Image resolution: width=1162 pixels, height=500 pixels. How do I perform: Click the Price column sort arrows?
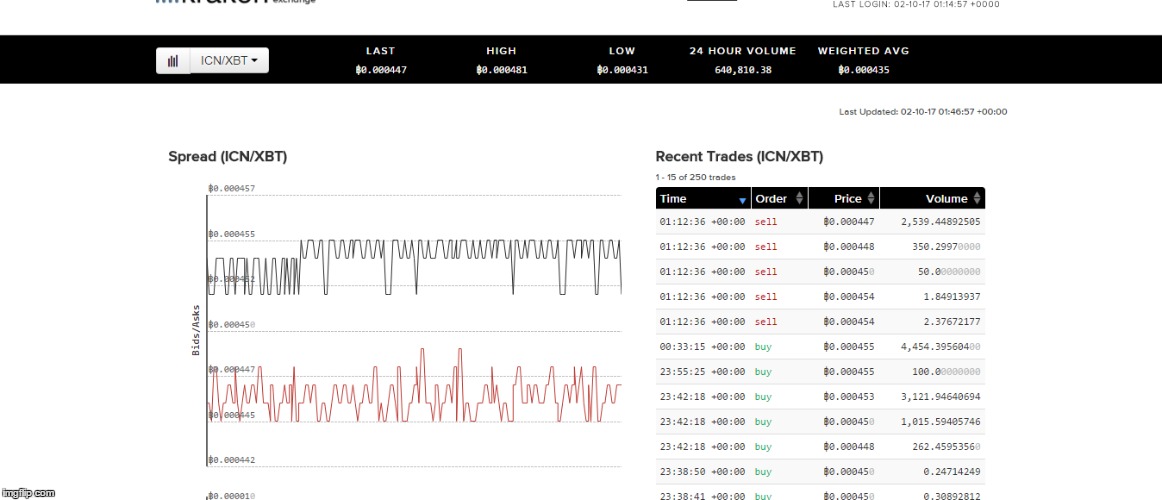pos(871,199)
